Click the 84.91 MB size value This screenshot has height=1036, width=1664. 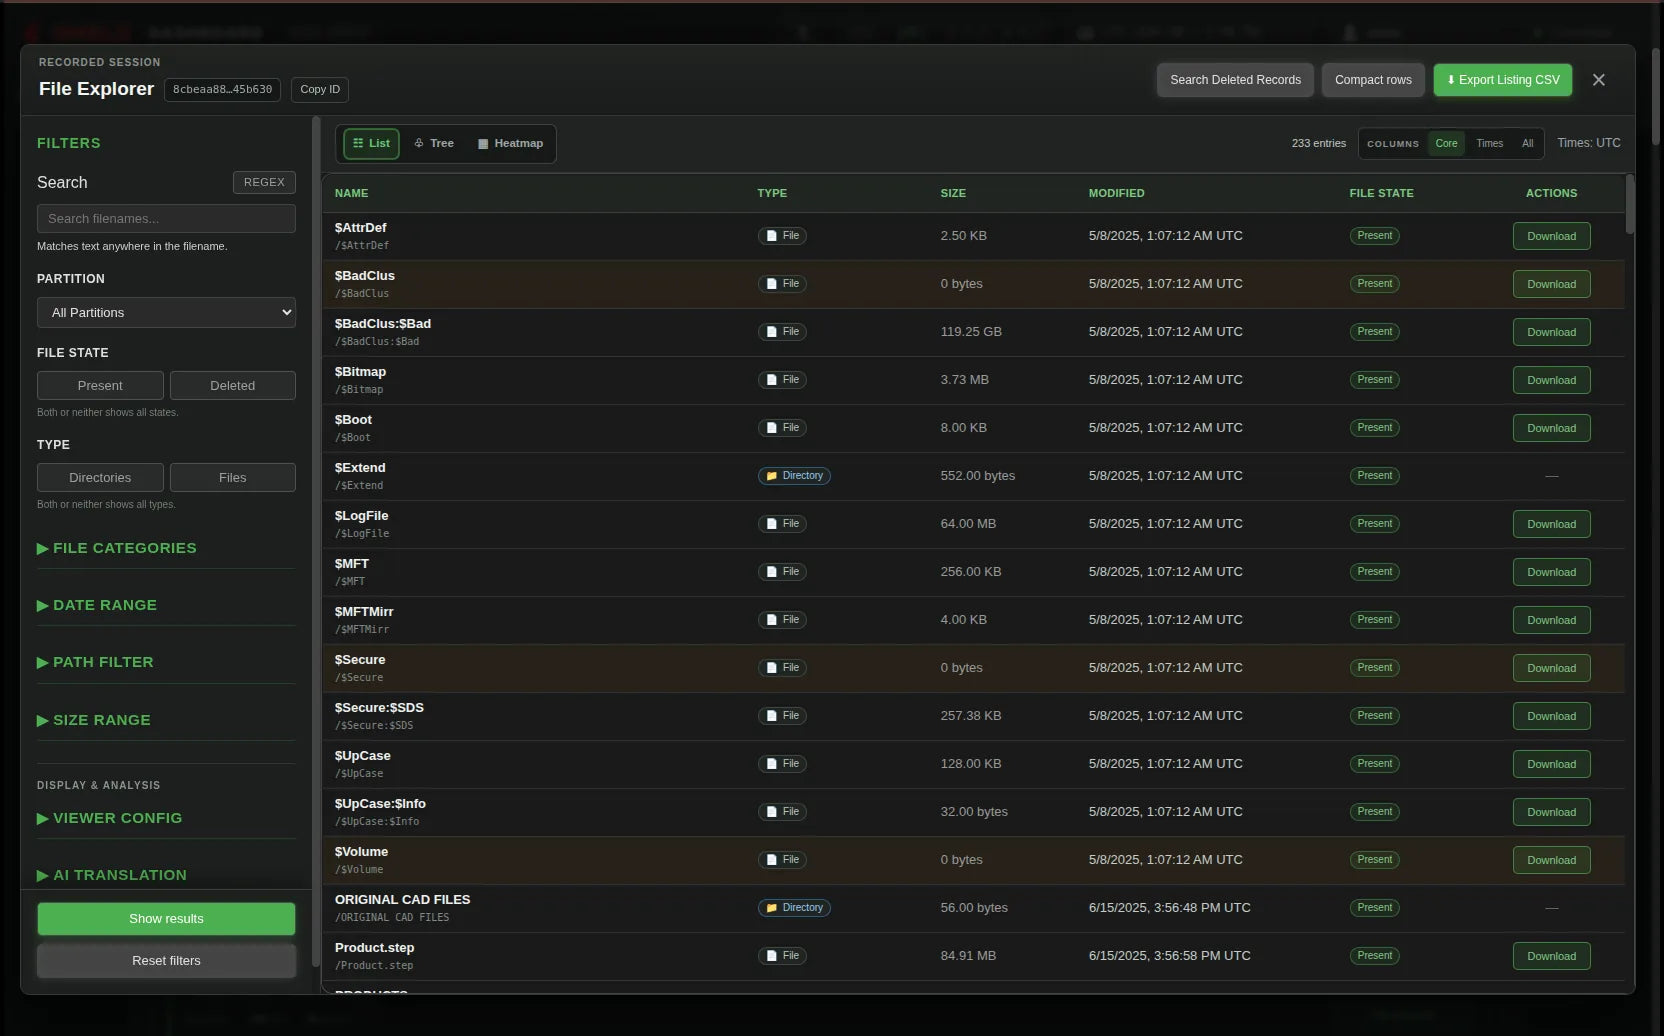968,956
